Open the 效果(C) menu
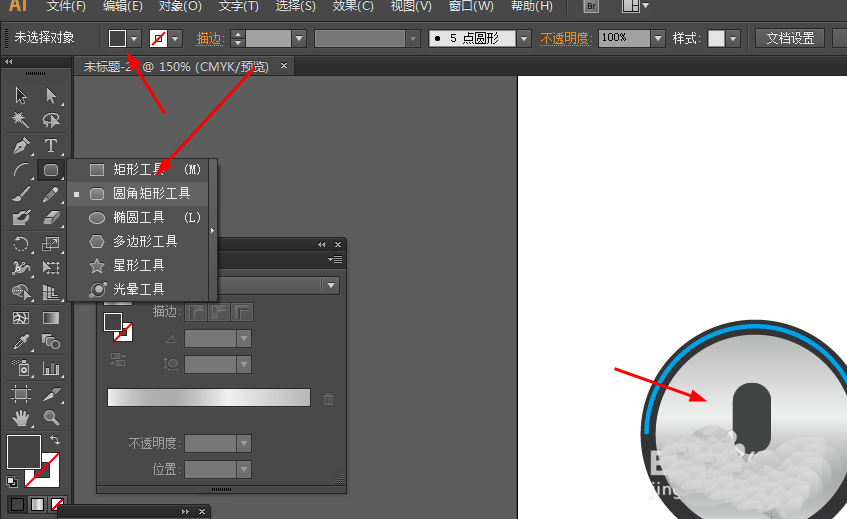Image resolution: width=847 pixels, height=519 pixels. coord(353,6)
